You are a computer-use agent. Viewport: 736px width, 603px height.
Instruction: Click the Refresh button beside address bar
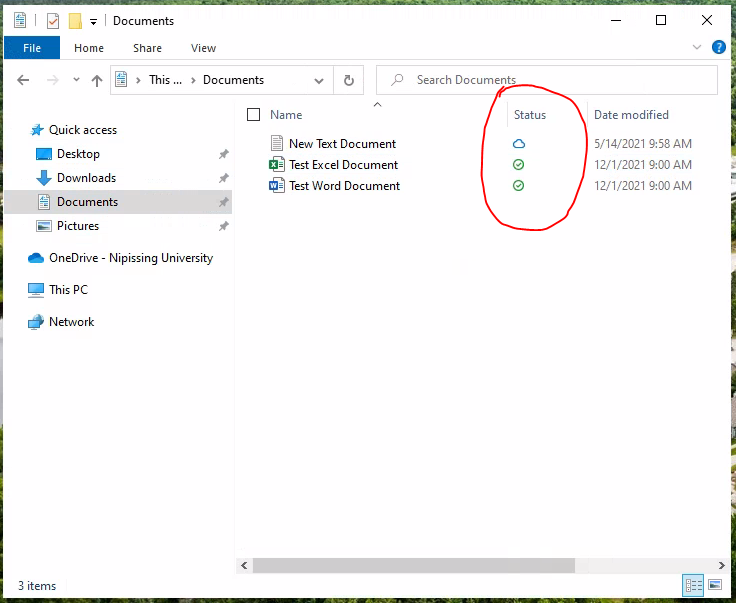click(x=348, y=80)
